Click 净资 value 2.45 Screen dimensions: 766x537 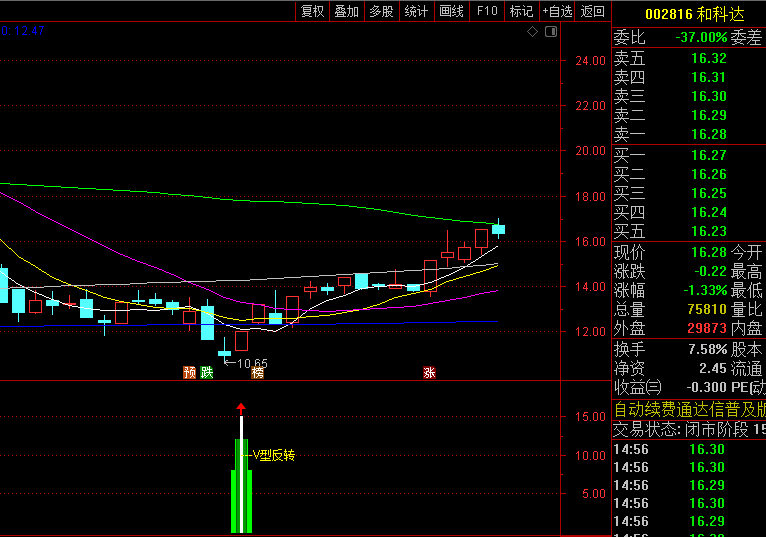tap(713, 369)
